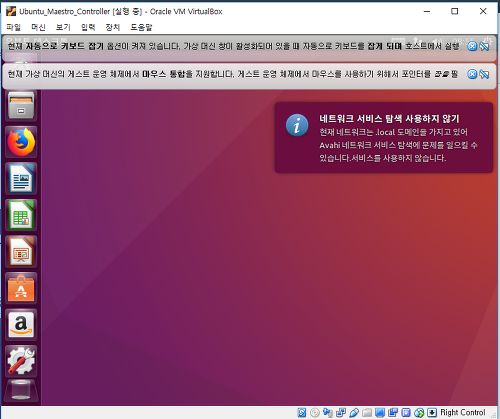Viewport: 500px width, 419px height.
Task: Click display status bar icon
Action: click(380, 413)
